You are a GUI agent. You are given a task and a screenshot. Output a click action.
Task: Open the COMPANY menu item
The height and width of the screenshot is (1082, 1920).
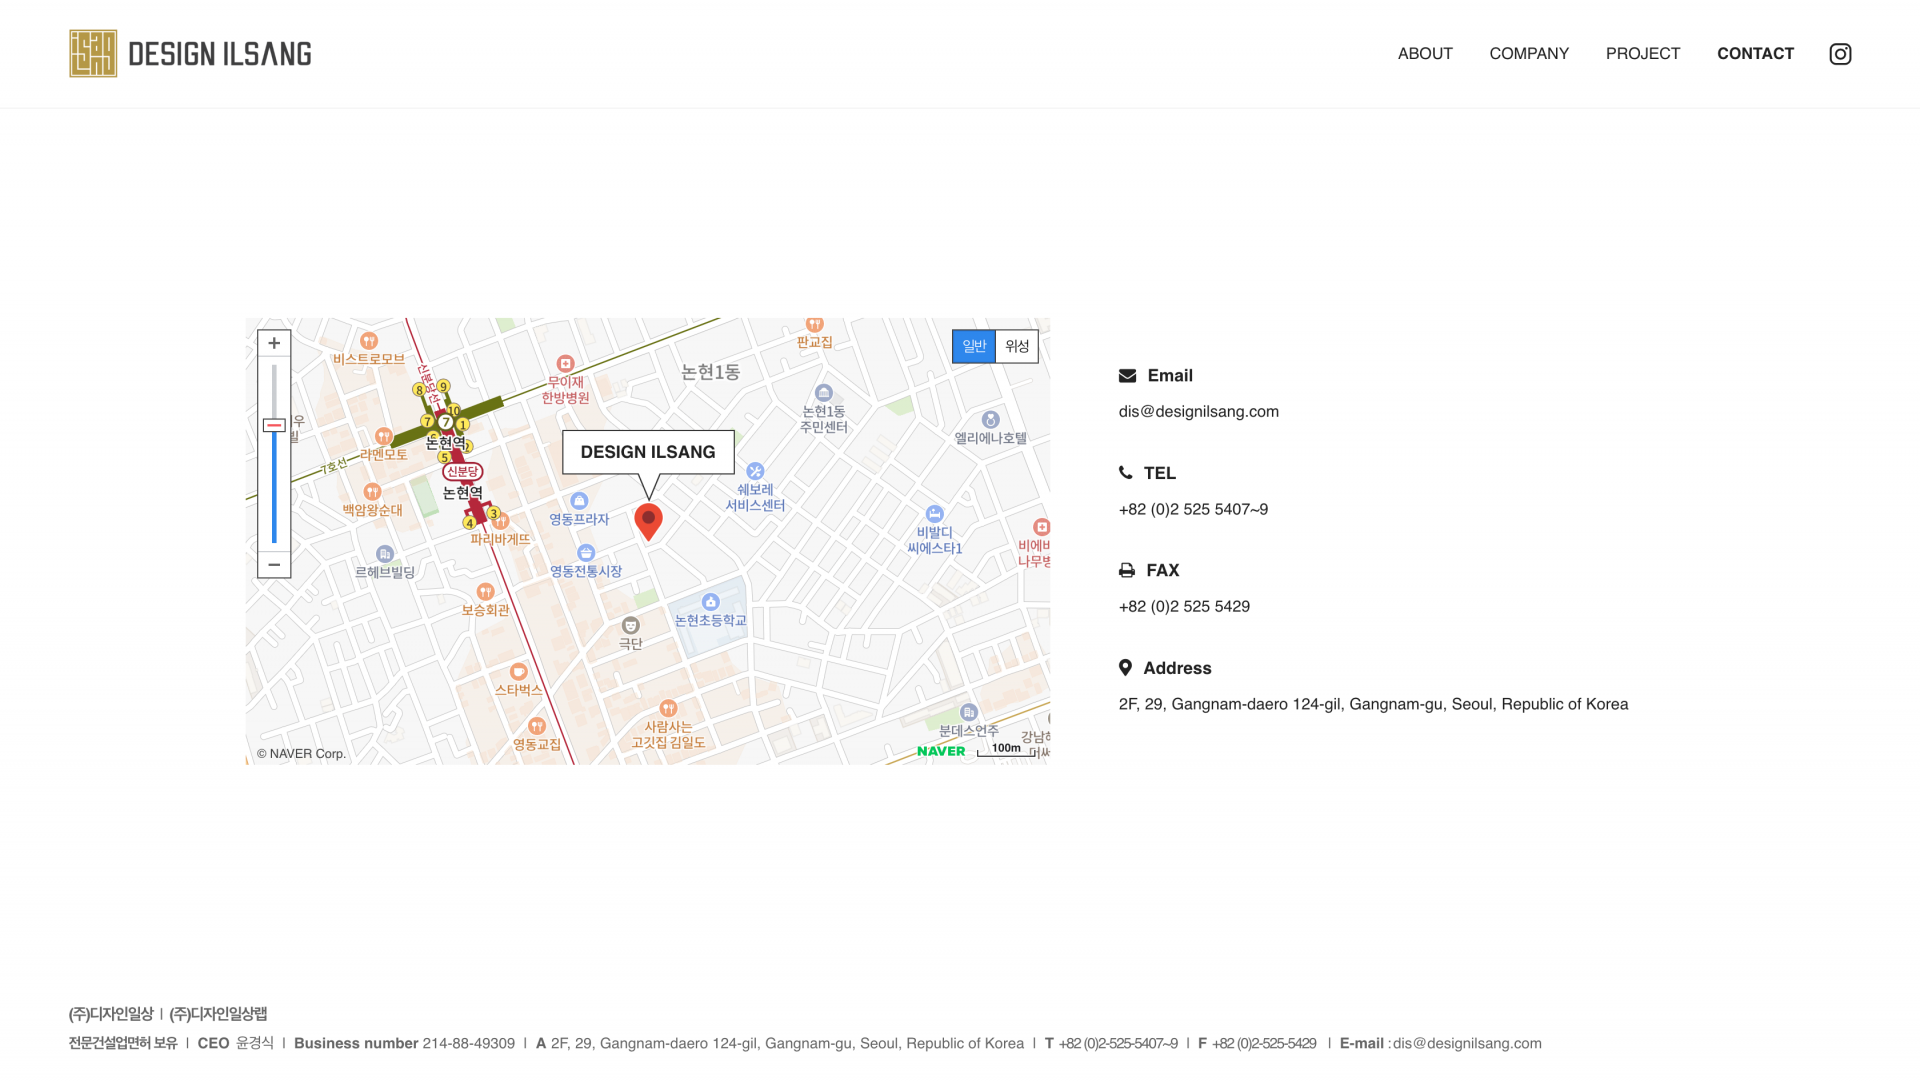[1529, 54]
